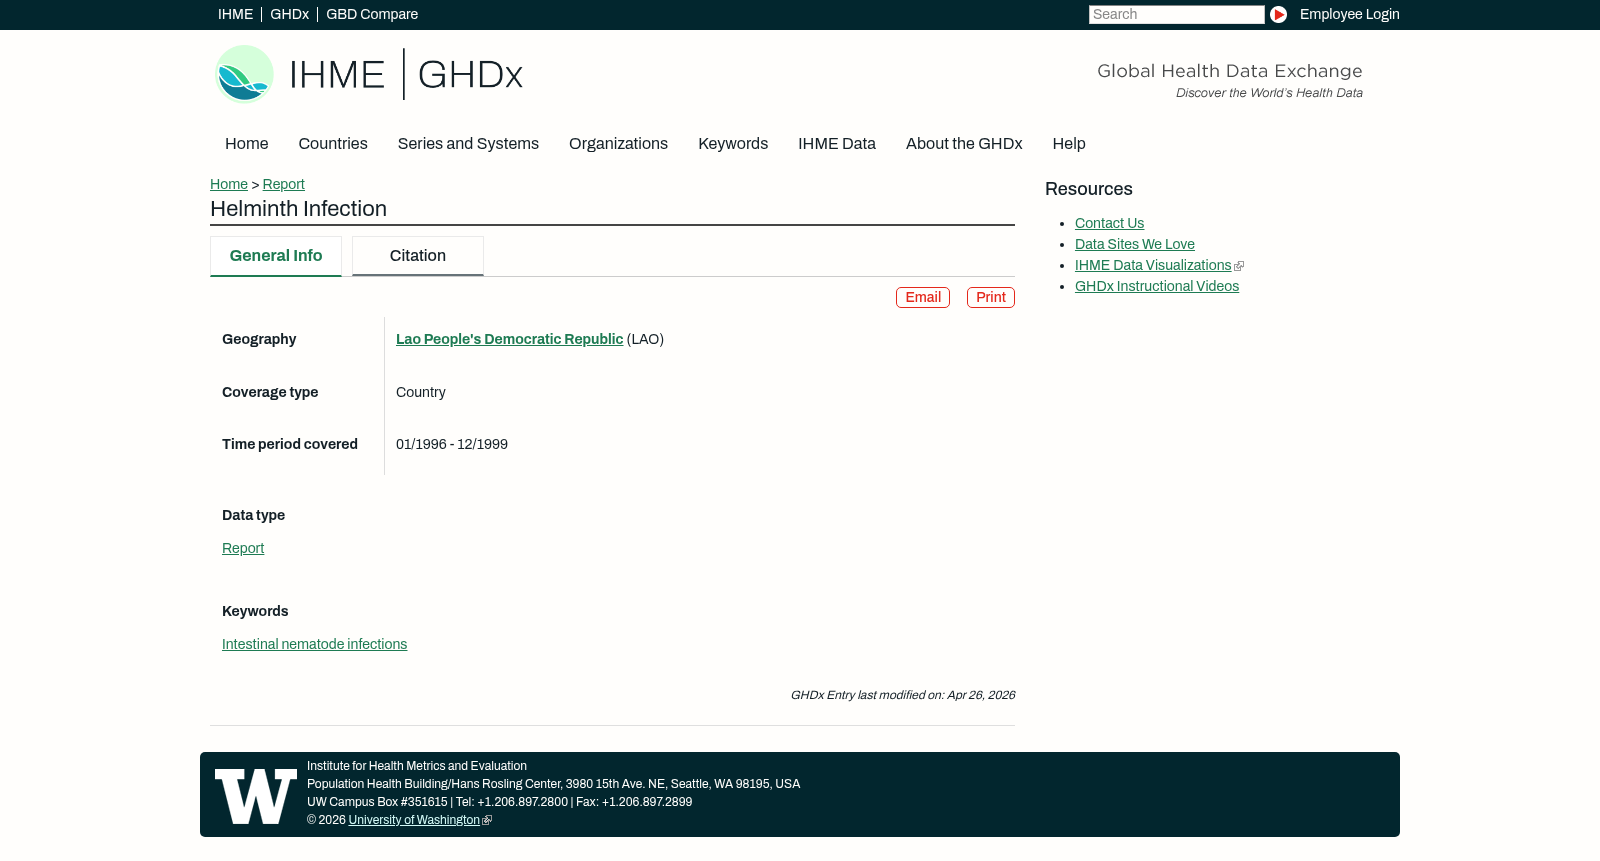Open GBD Compare in top bar
The width and height of the screenshot is (1600, 861).
(372, 15)
